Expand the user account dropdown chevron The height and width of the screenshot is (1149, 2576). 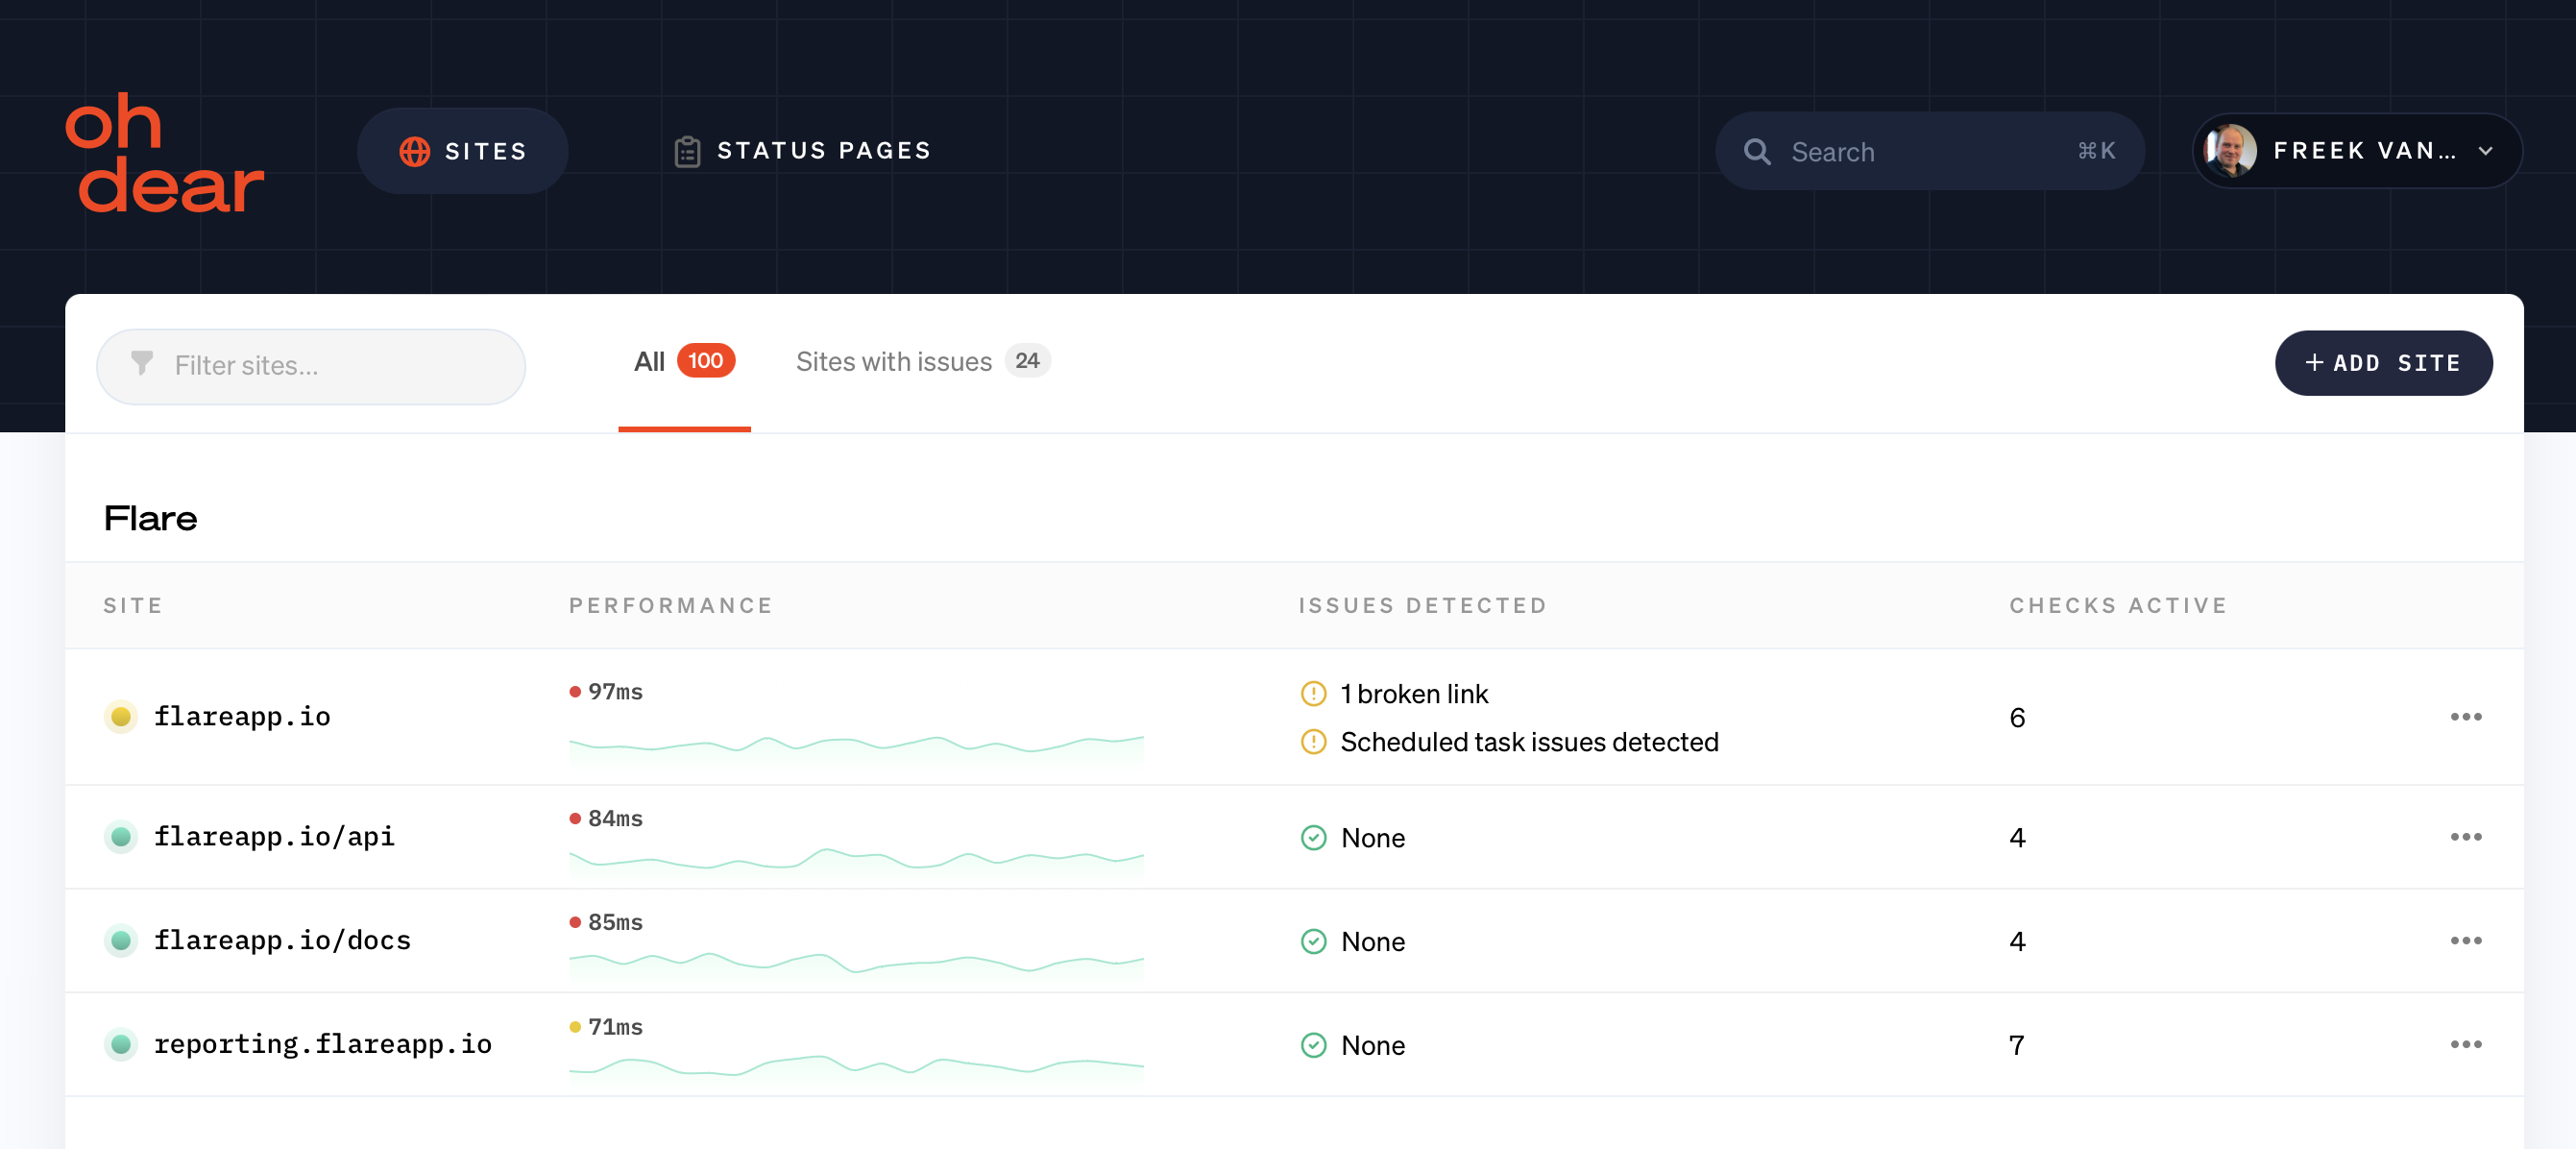[x=2486, y=151]
